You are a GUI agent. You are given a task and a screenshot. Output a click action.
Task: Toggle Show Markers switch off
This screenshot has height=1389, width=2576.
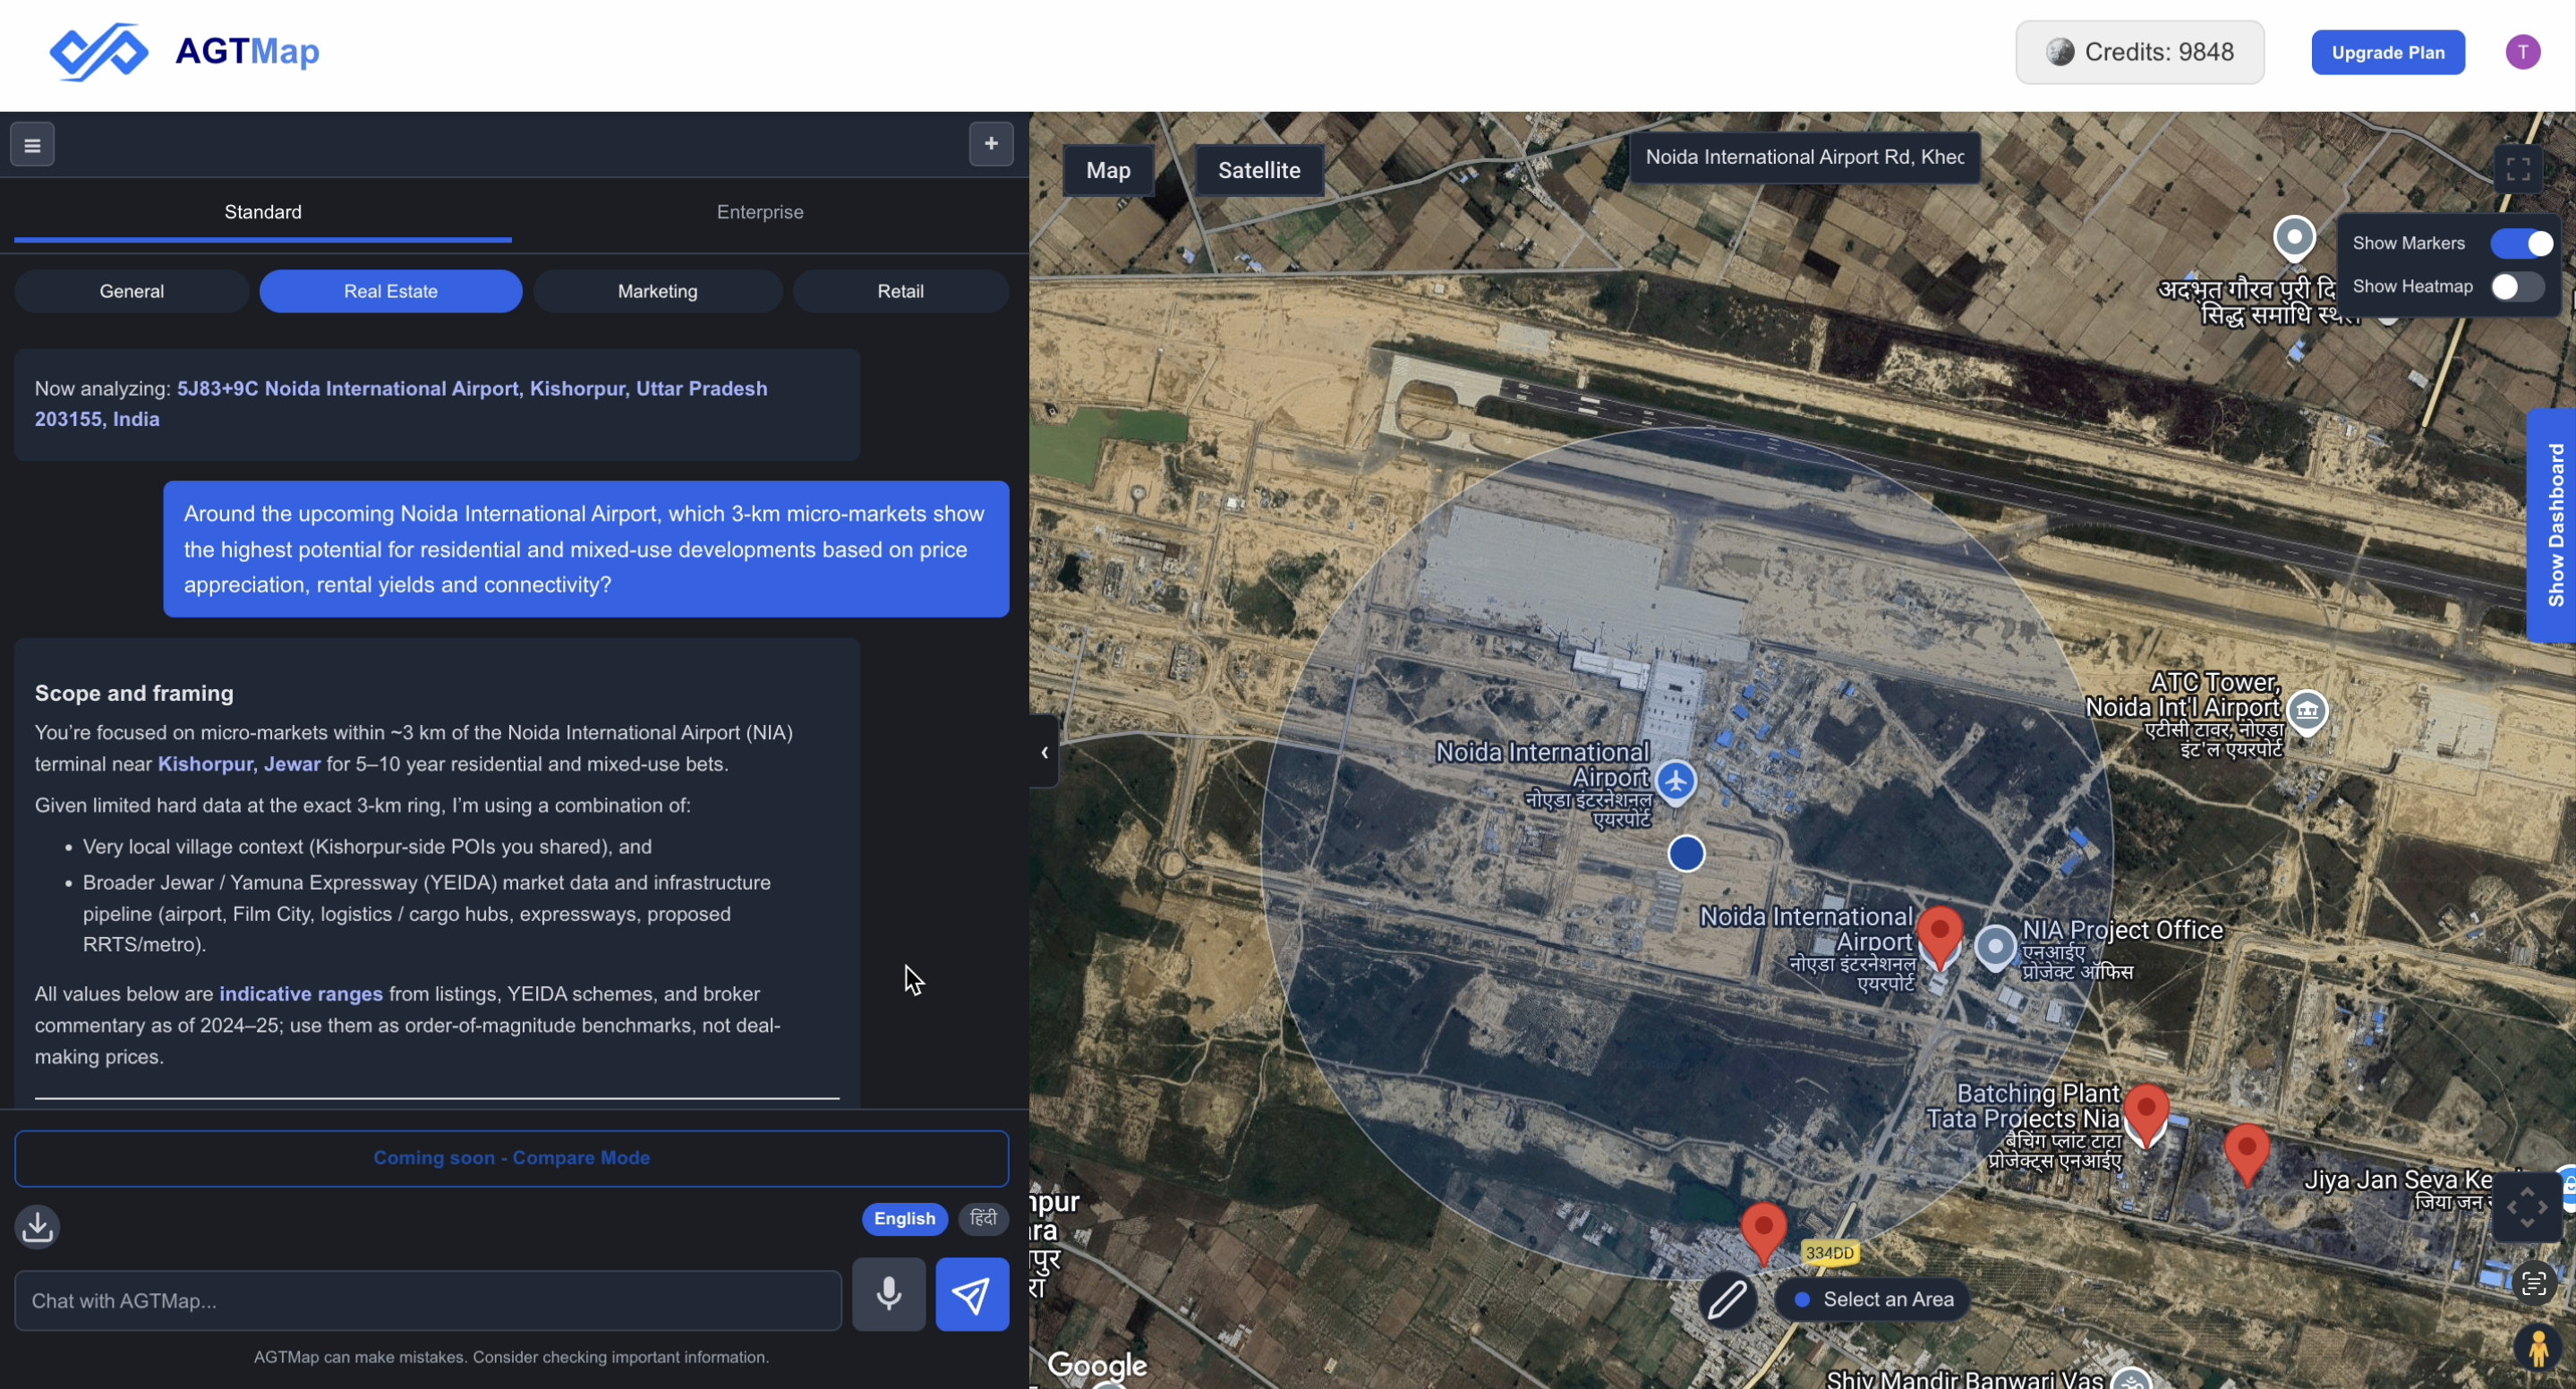point(2522,243)
